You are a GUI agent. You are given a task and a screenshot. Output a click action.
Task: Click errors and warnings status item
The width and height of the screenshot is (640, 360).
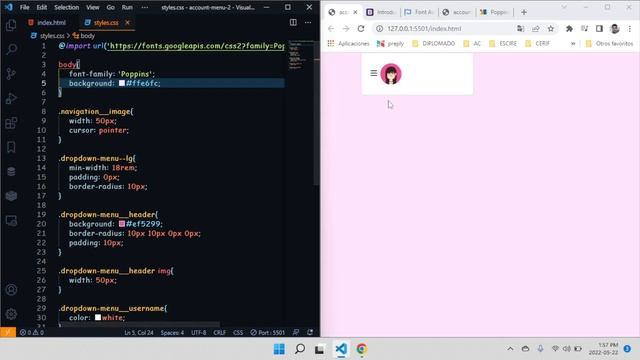(x=31, y=333)
